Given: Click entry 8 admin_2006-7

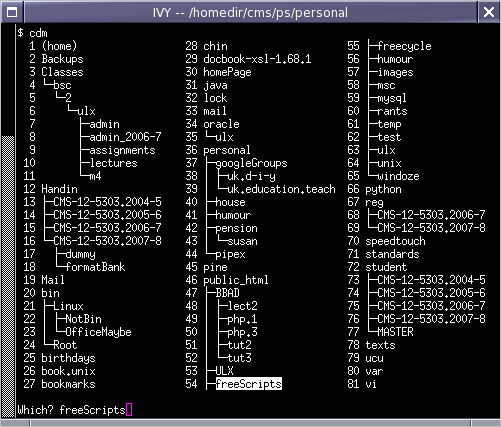Looking at the screenshot, I should coord(125,137).
